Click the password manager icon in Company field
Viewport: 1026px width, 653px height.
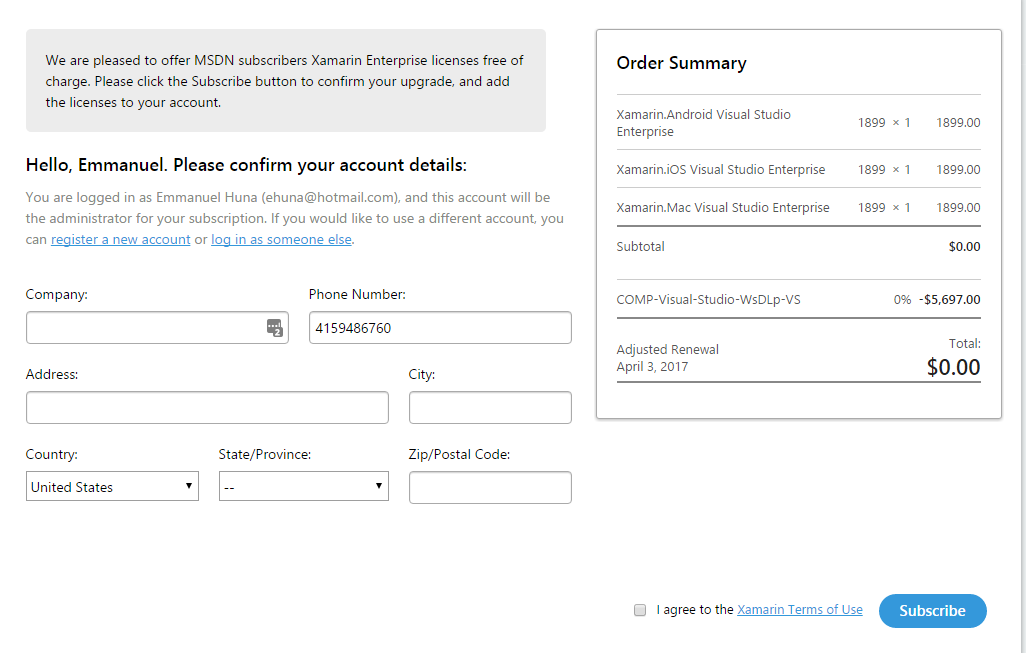pos(275,327)
